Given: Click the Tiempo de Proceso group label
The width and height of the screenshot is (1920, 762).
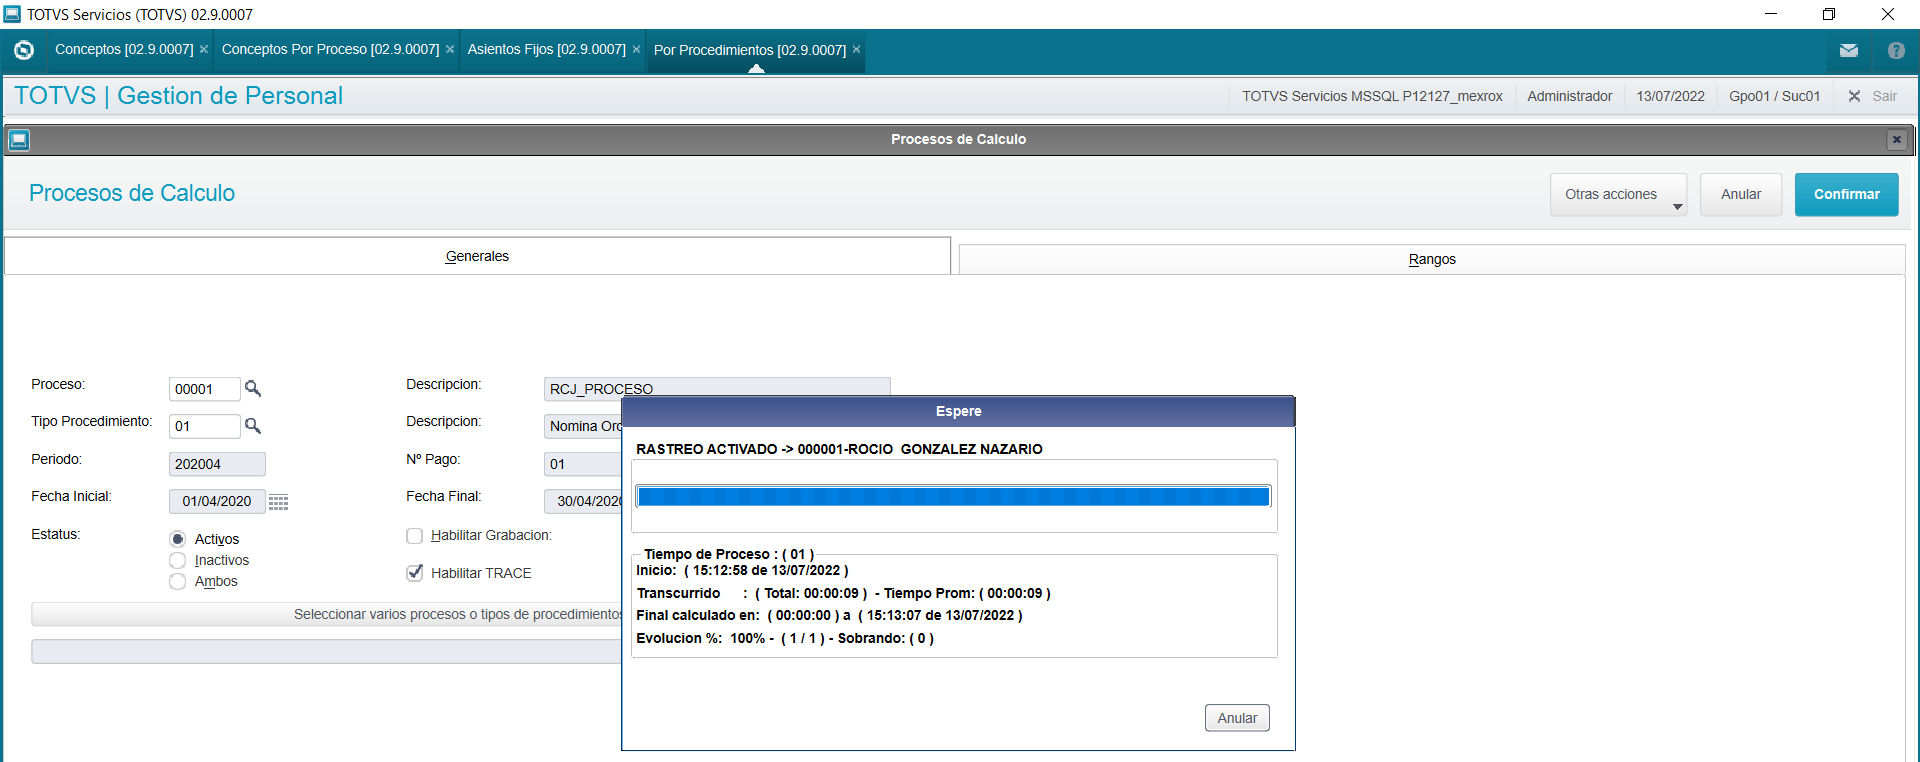Looking at the screenshot, I should pyautogui.click(x=729, y=554).
